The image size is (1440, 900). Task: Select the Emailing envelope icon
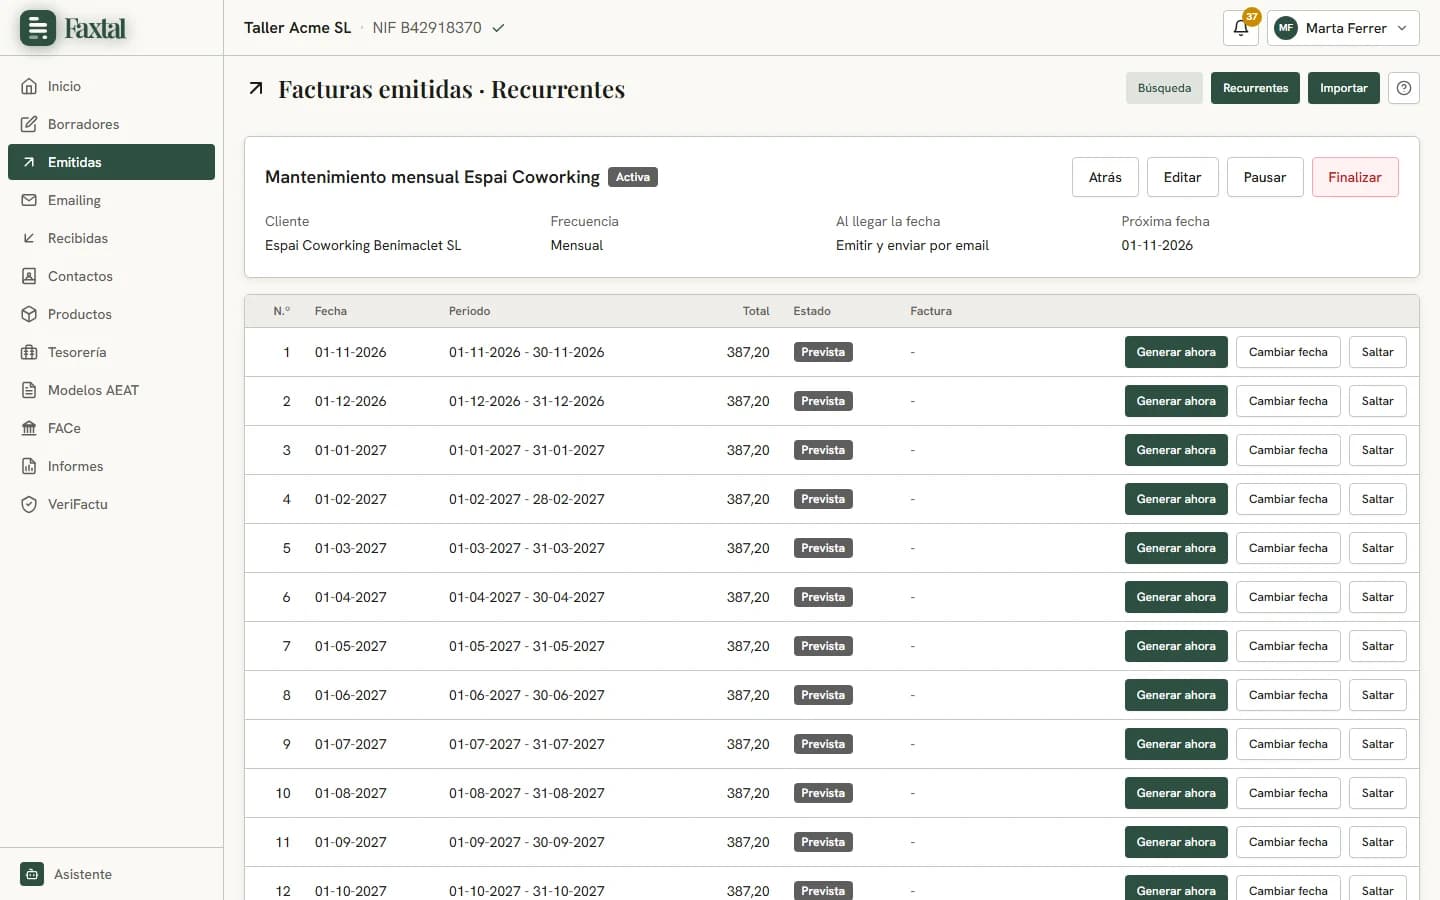[x=29, y=200]
